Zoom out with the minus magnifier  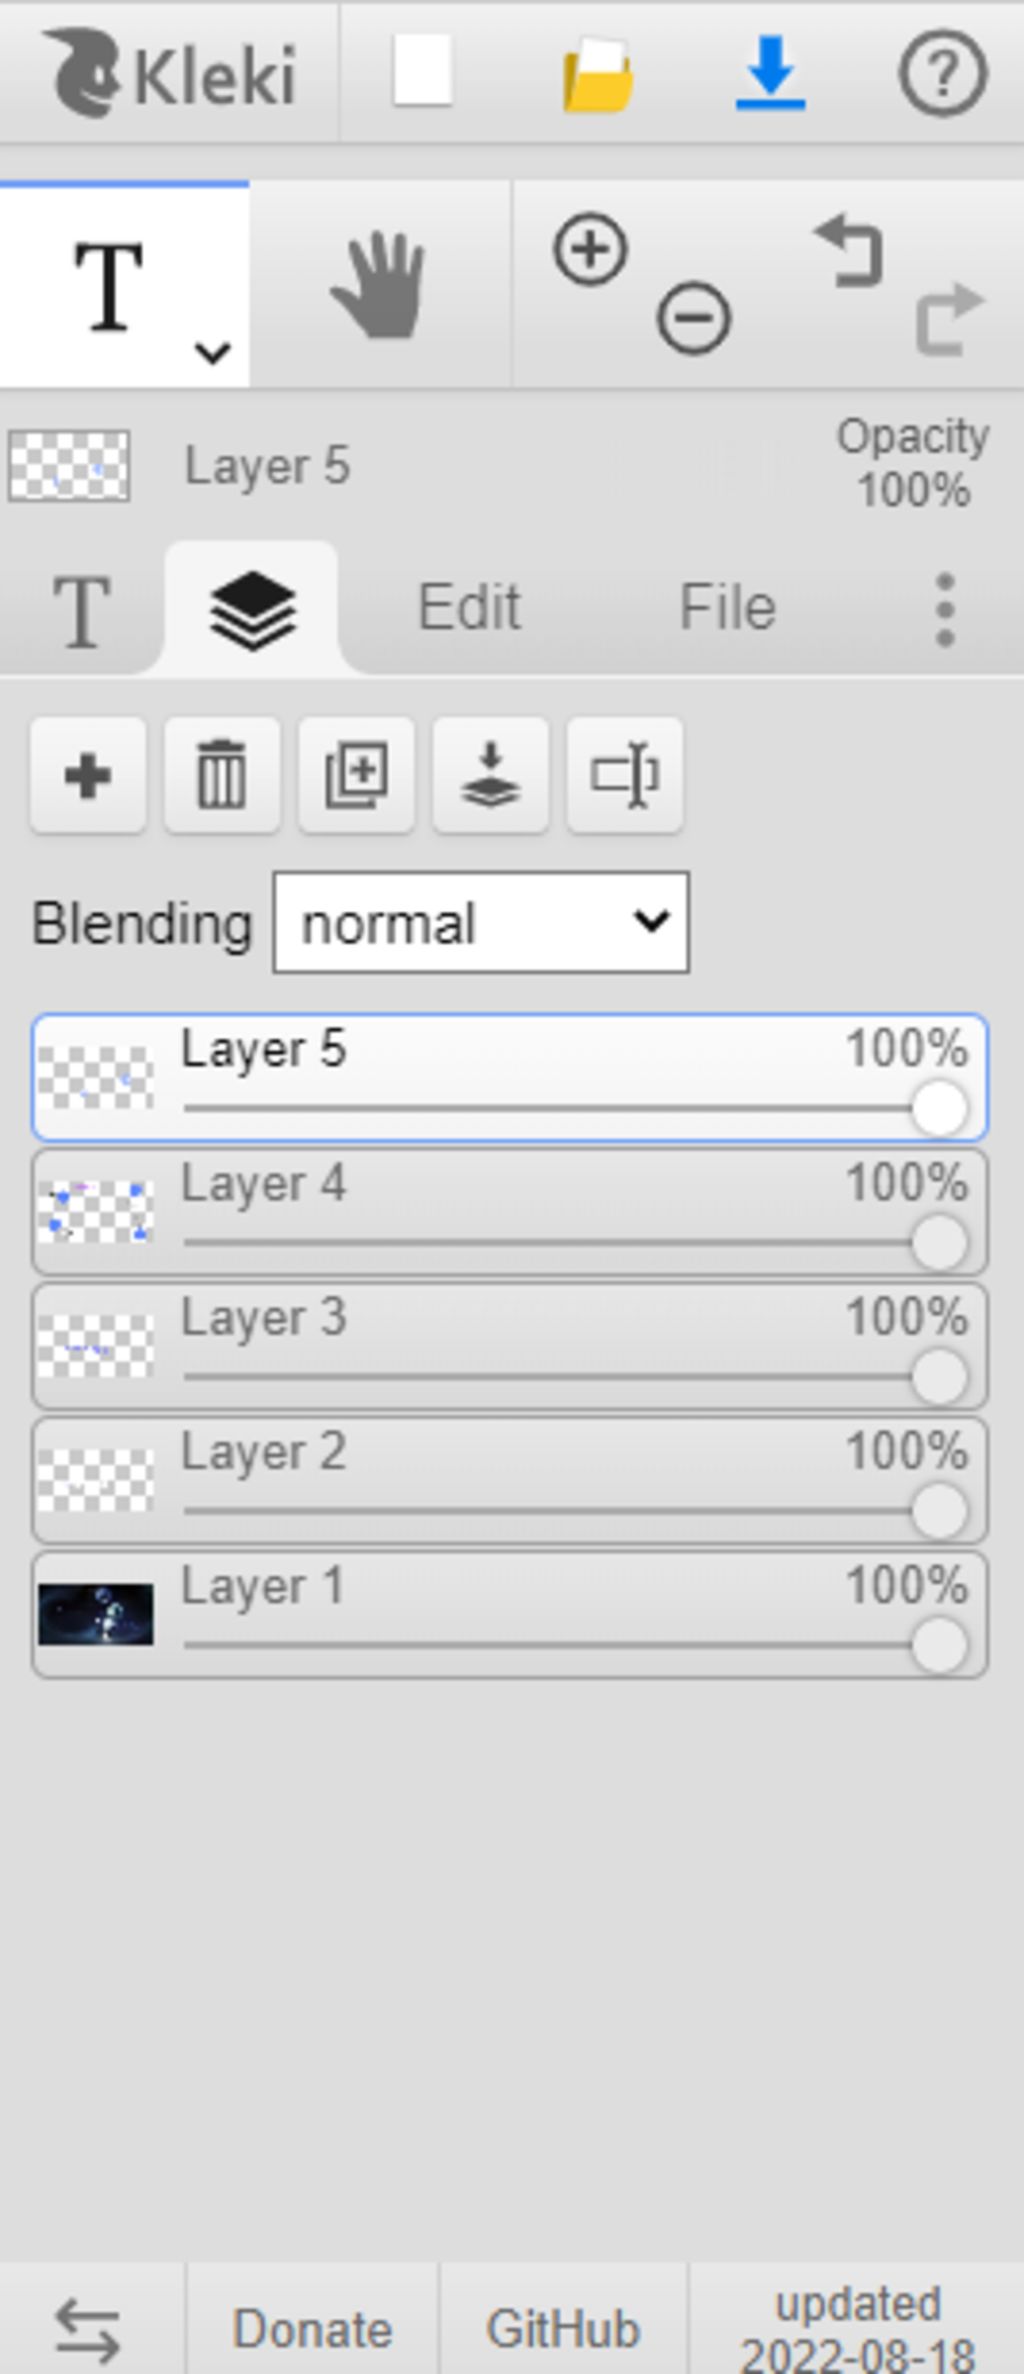pos(693,319)
